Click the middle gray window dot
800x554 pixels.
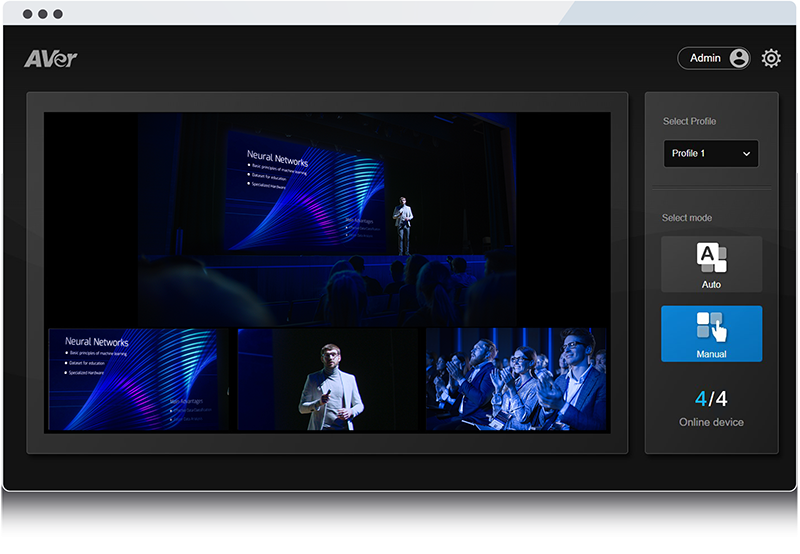click(42, 14)
